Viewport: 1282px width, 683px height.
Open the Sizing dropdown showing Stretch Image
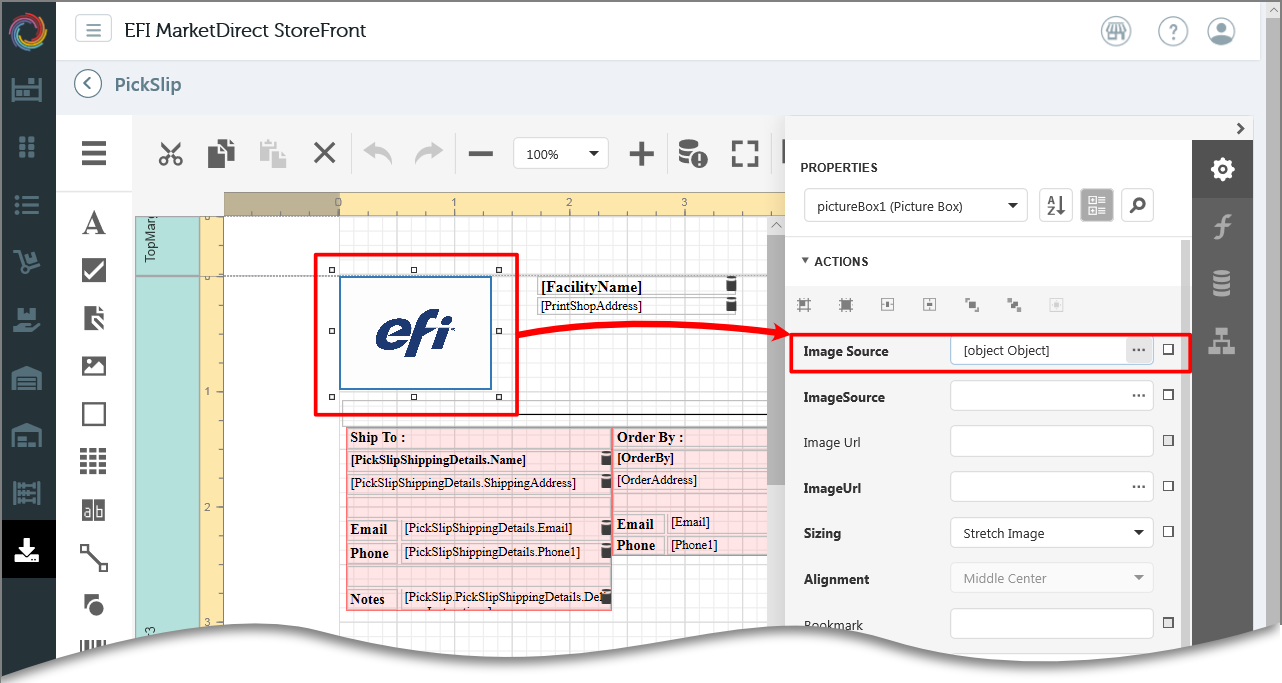pyautogui.click(x=1052, y=533)
